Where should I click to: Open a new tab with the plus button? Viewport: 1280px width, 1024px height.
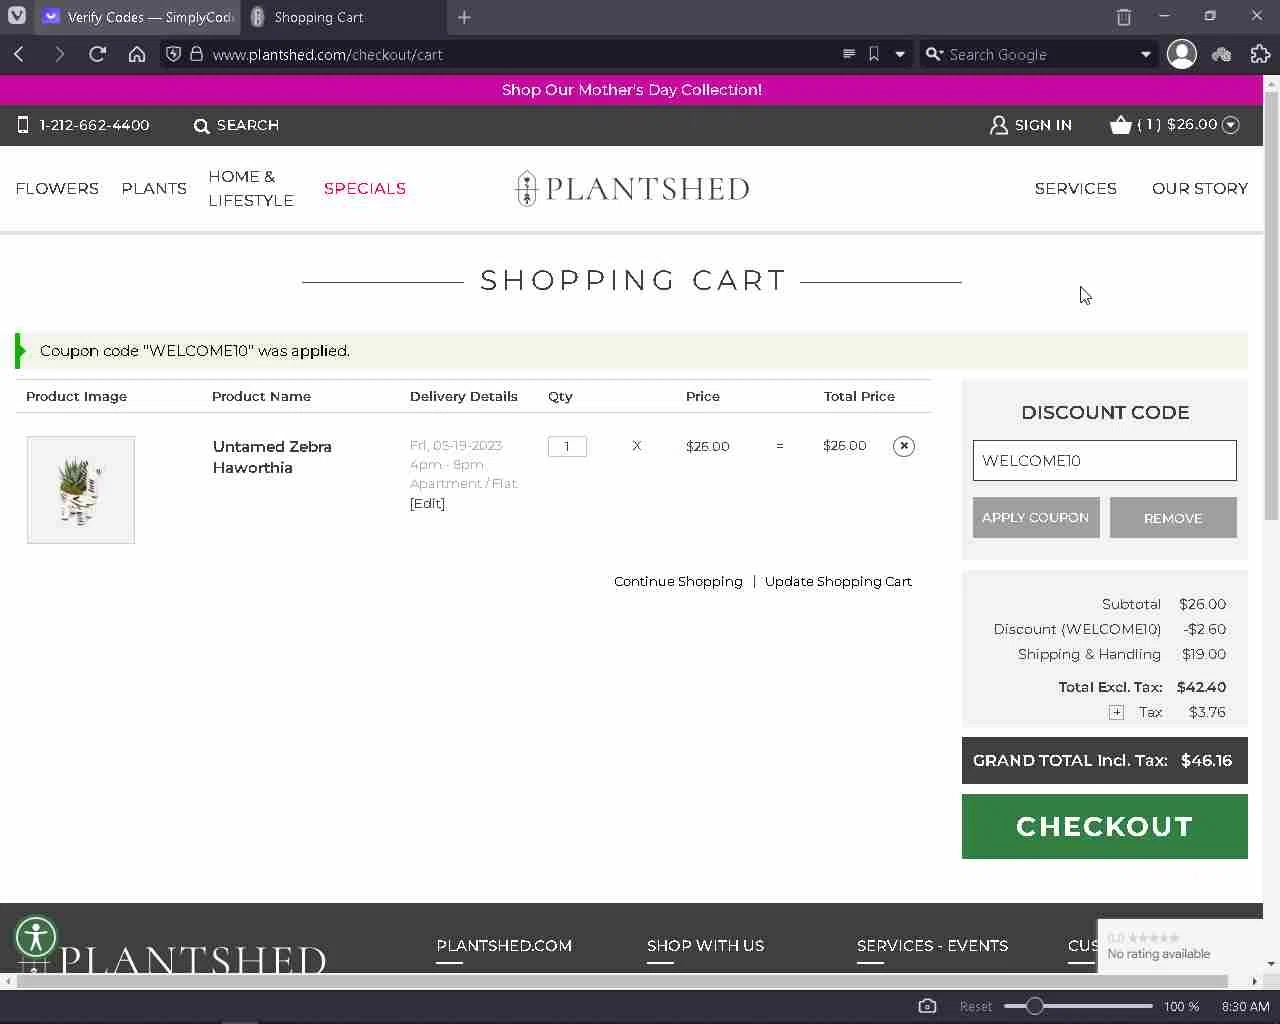click(464, 16)
